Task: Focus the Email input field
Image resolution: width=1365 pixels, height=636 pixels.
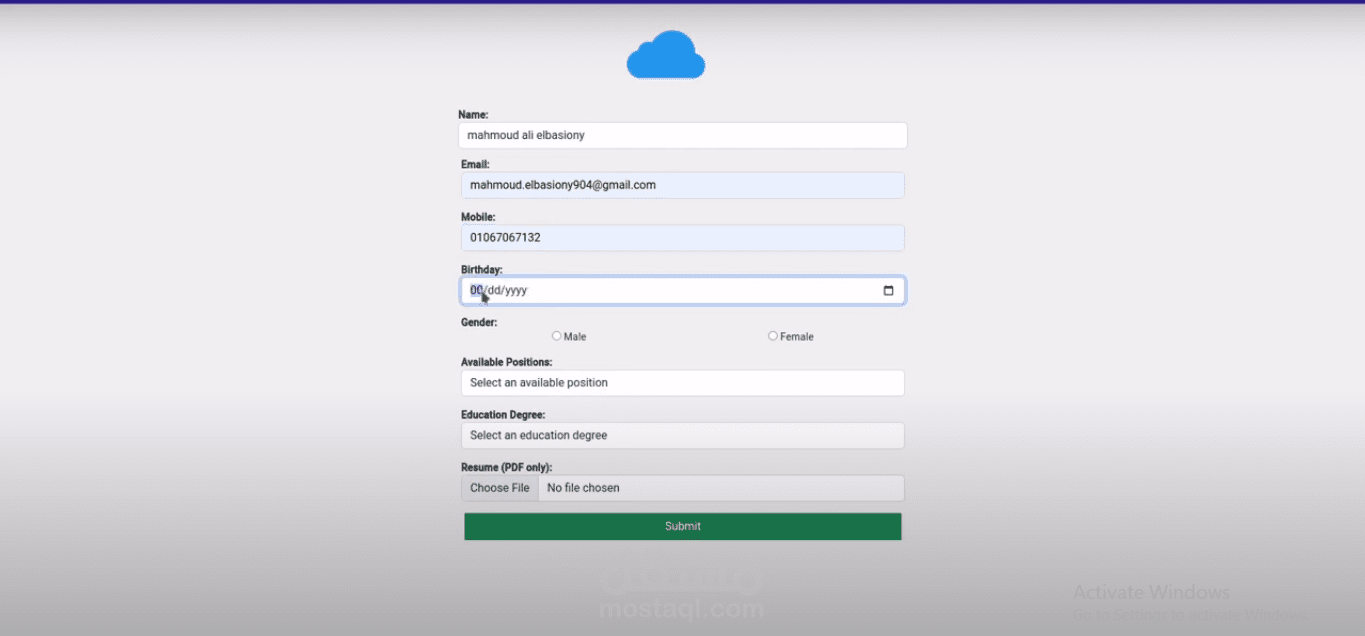Action: click(683, 185)
